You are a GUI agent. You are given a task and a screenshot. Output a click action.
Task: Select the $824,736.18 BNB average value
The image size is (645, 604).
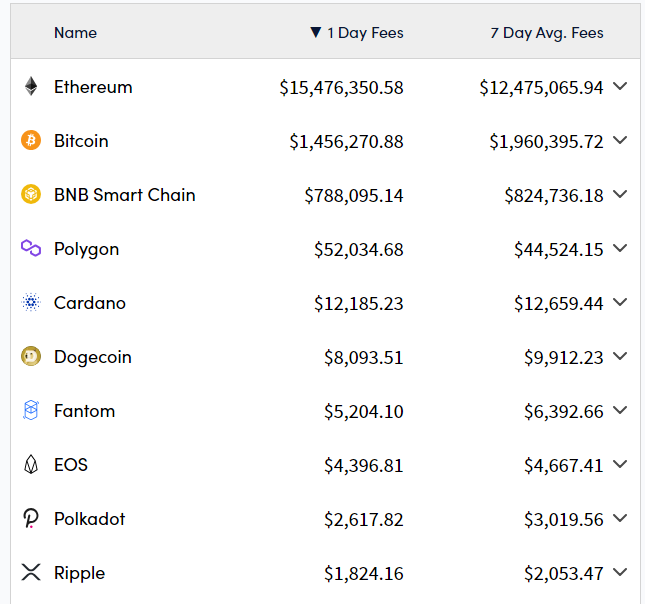pos(554,195)
